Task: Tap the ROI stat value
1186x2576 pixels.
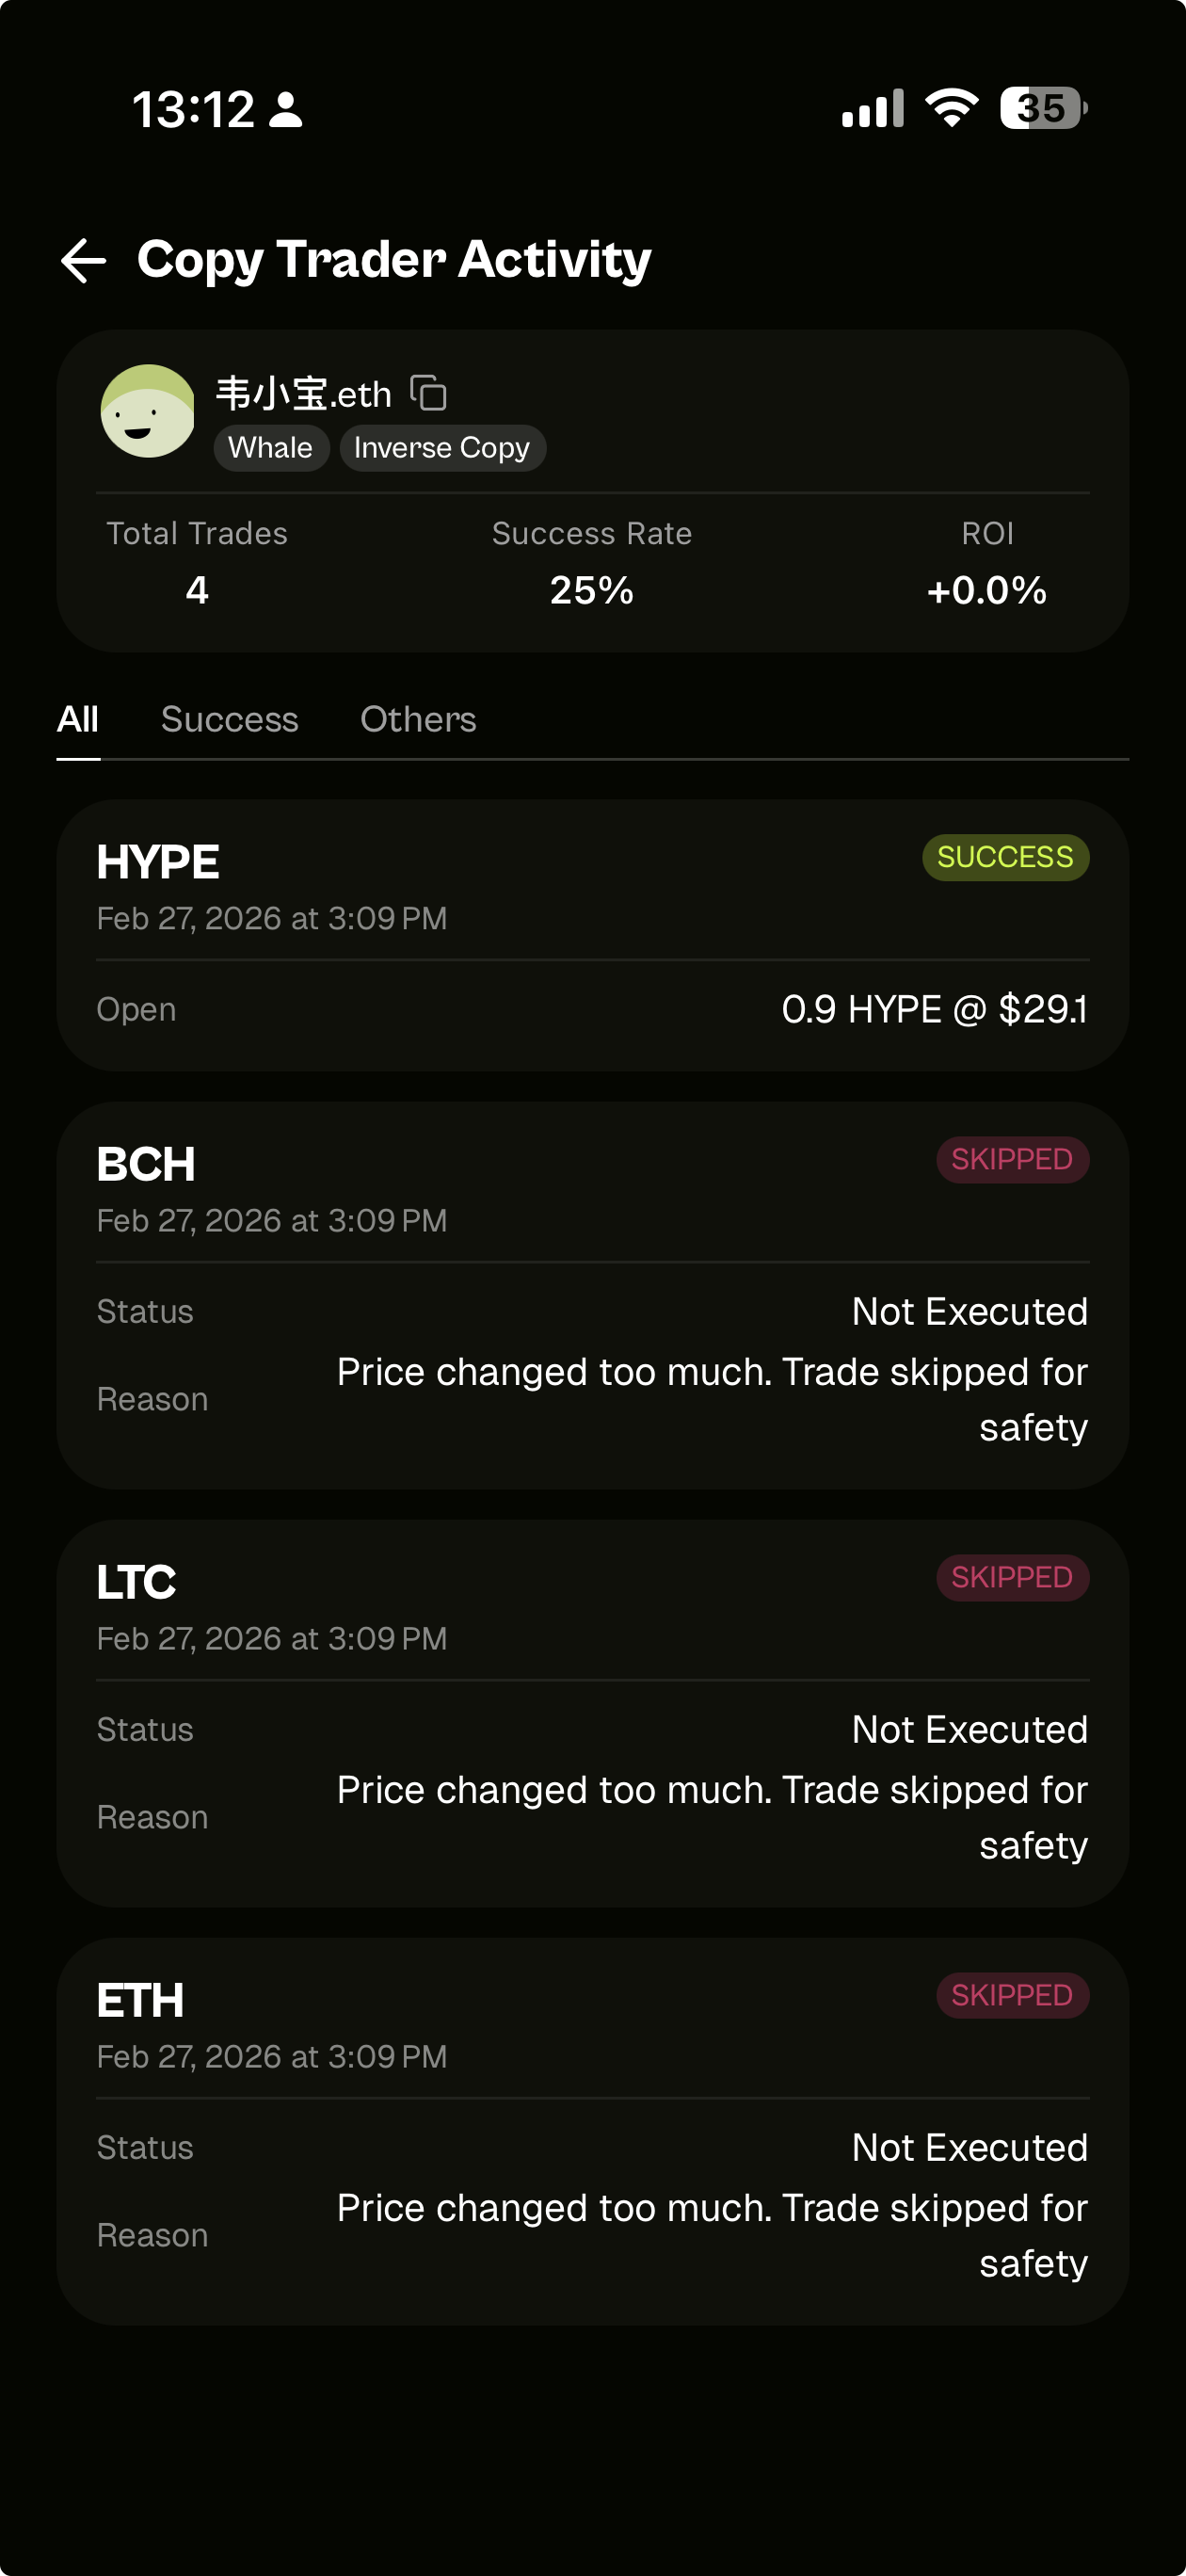Action: coord(986,590)
